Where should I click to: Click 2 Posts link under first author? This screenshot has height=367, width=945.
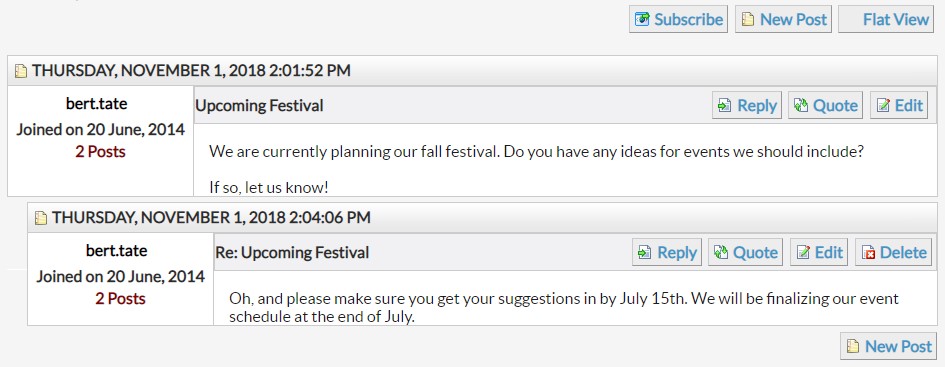coord(100,151)
